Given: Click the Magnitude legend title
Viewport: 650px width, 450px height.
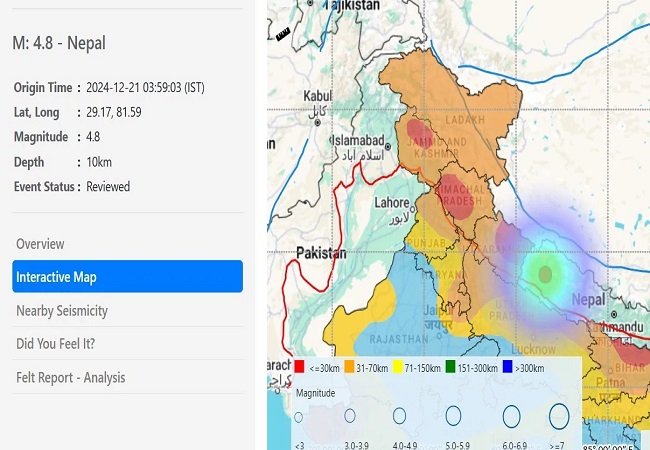Looking at the screenshot, I should click(315, 393).
